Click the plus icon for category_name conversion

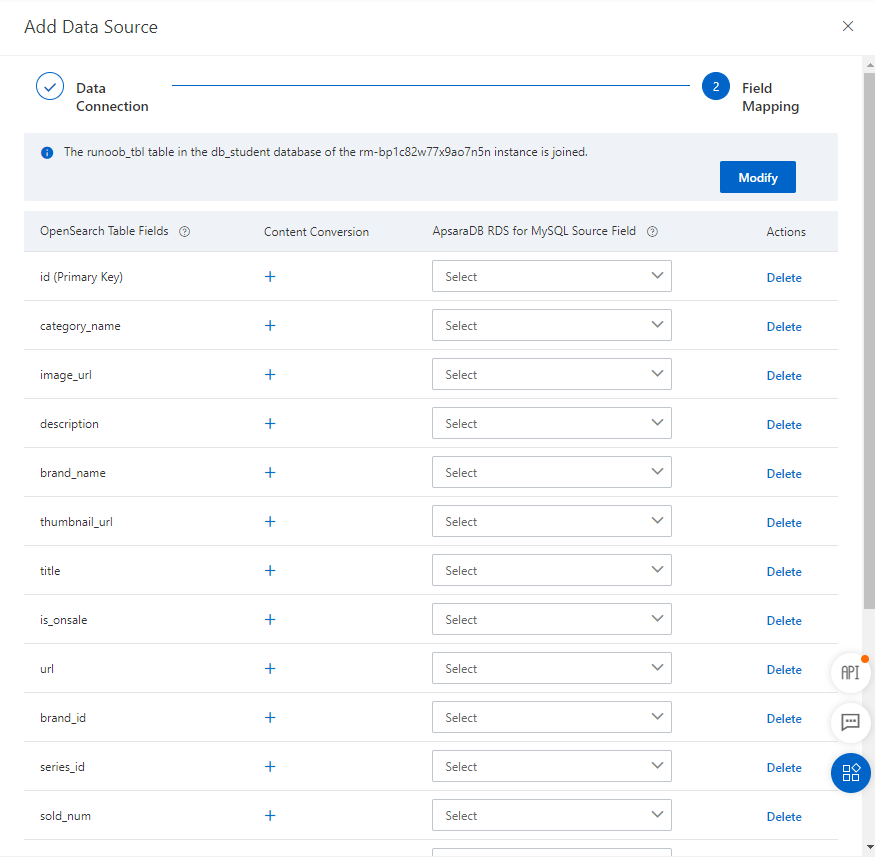(x=270, y=326)
